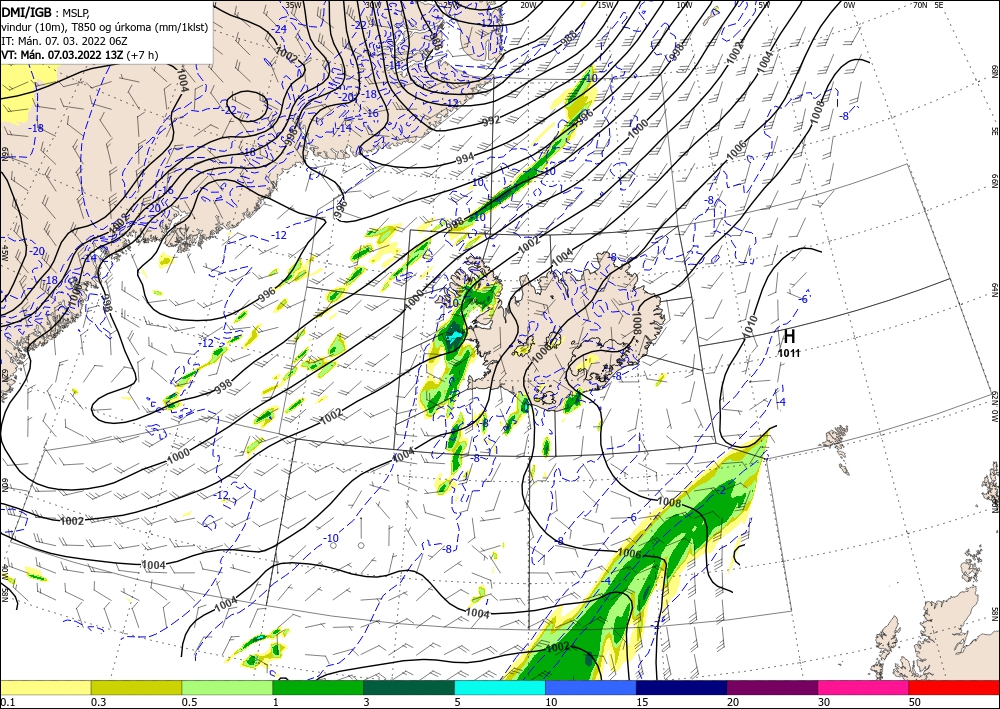This screenshot has width=1000, height=709.
Task: Click the '992' isobar label
Action: 491,121
